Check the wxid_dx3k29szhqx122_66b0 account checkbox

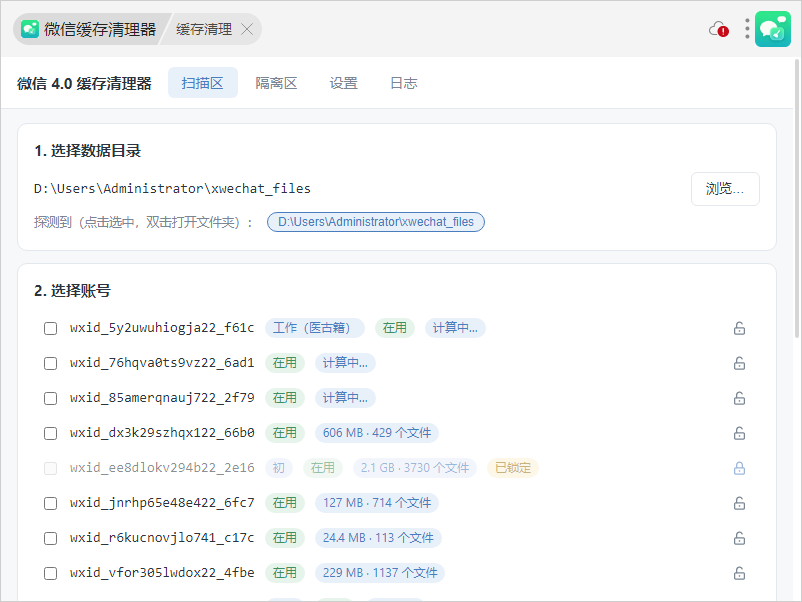point(51,433)
